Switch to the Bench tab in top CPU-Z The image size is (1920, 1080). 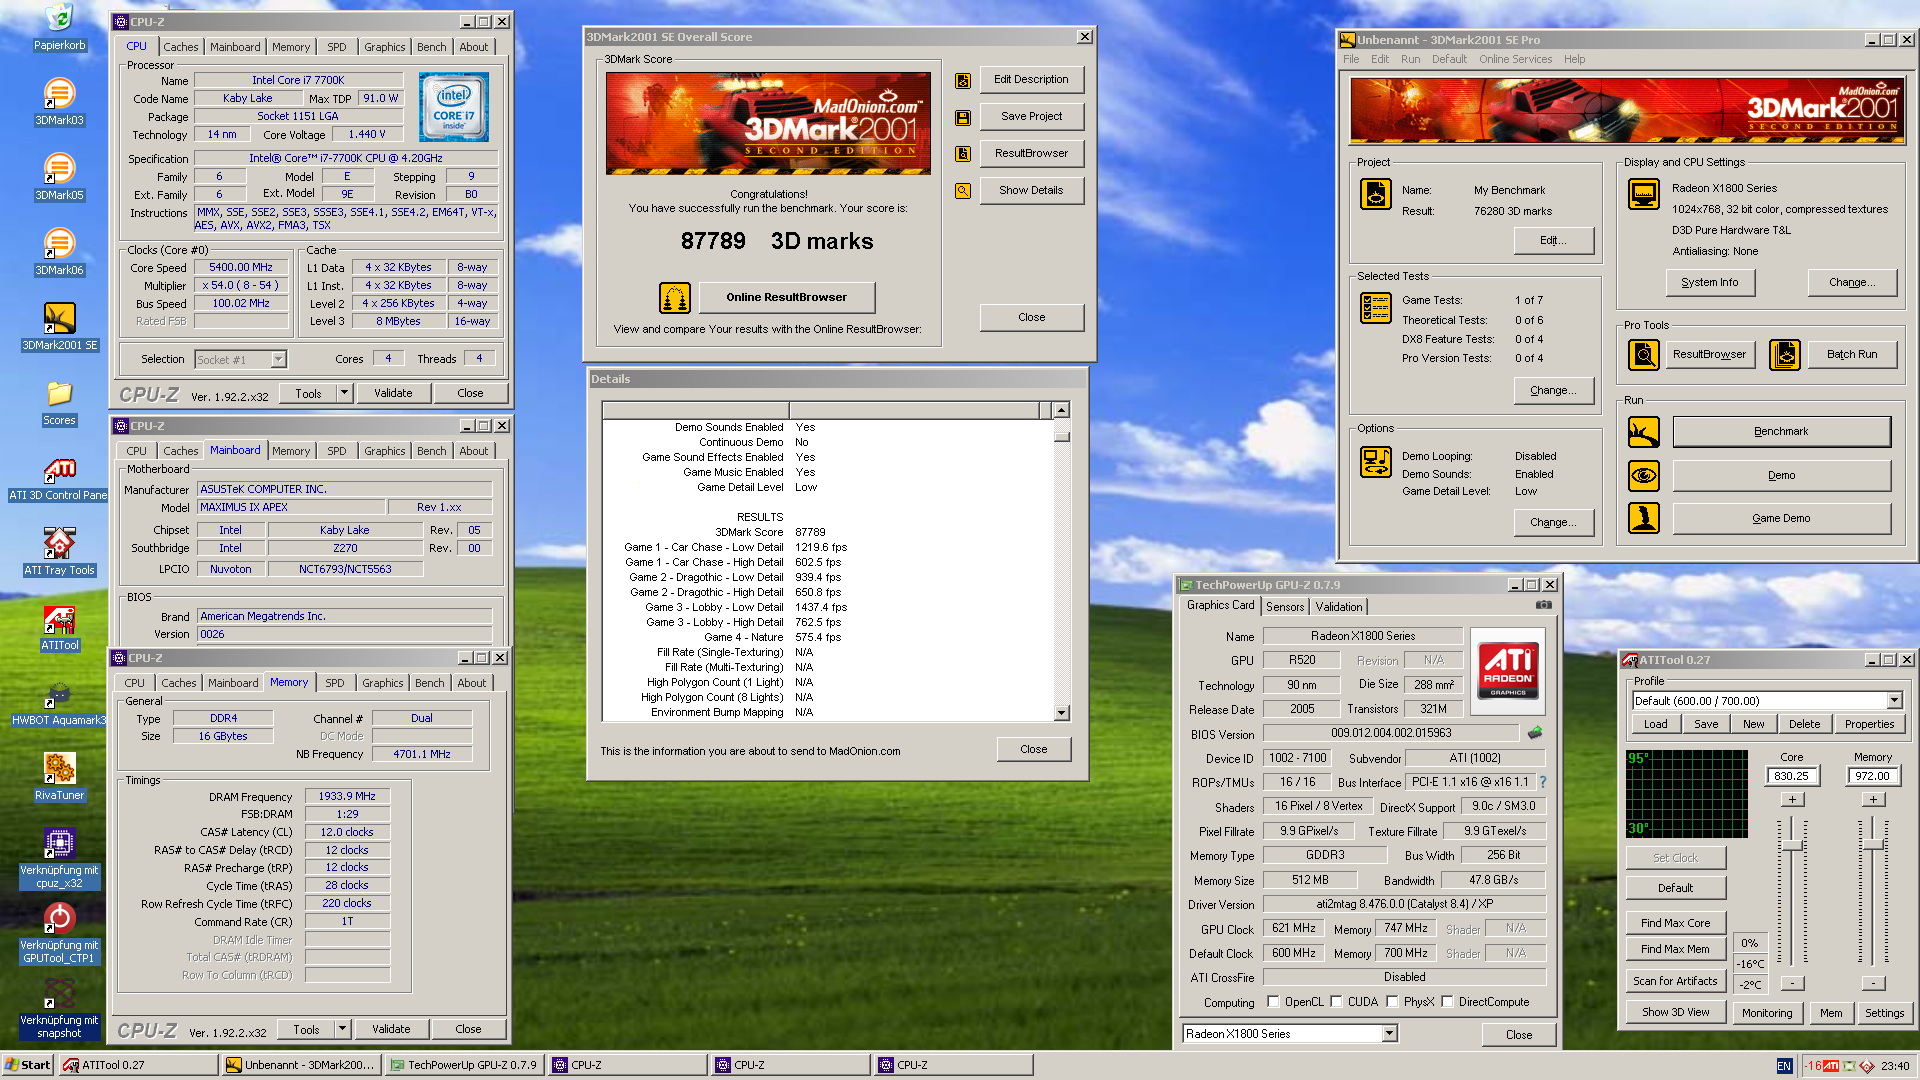point(432,47)
